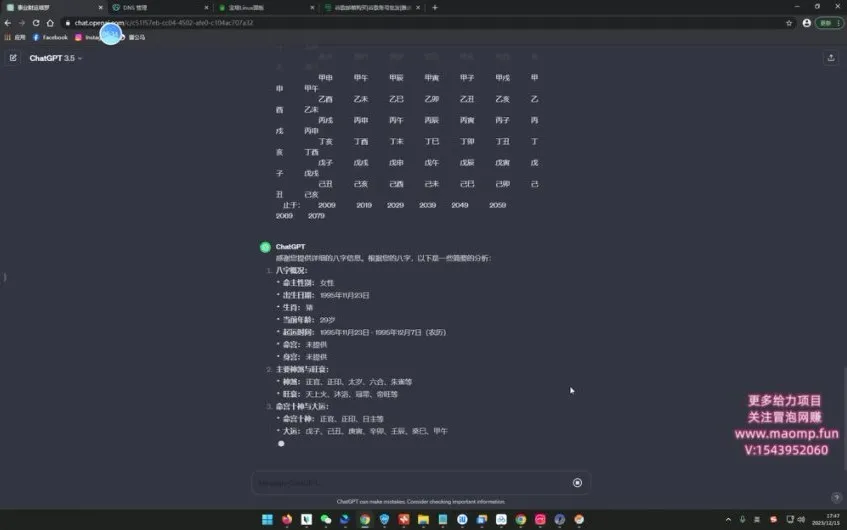Open the Windows Start menu
847x530 pixels.
[267, 519]
